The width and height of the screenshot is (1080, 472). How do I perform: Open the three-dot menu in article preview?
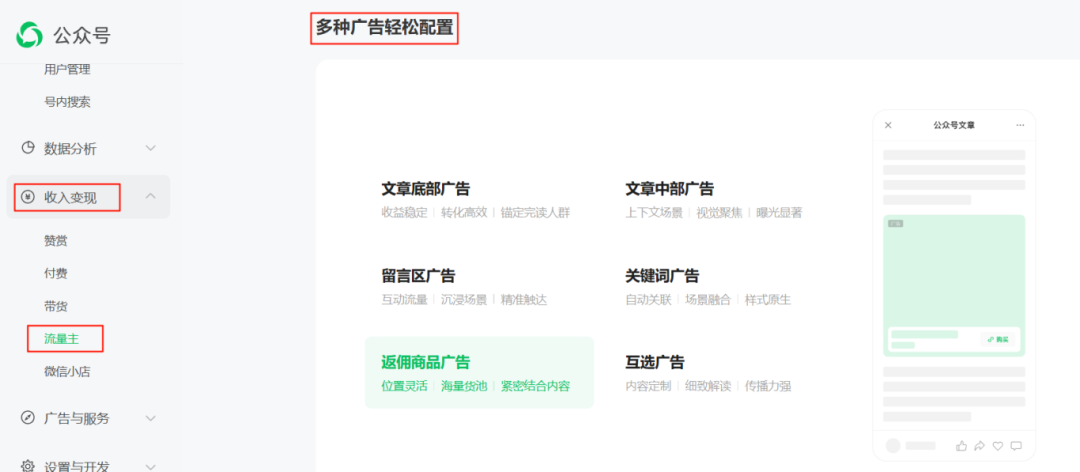1020,125
